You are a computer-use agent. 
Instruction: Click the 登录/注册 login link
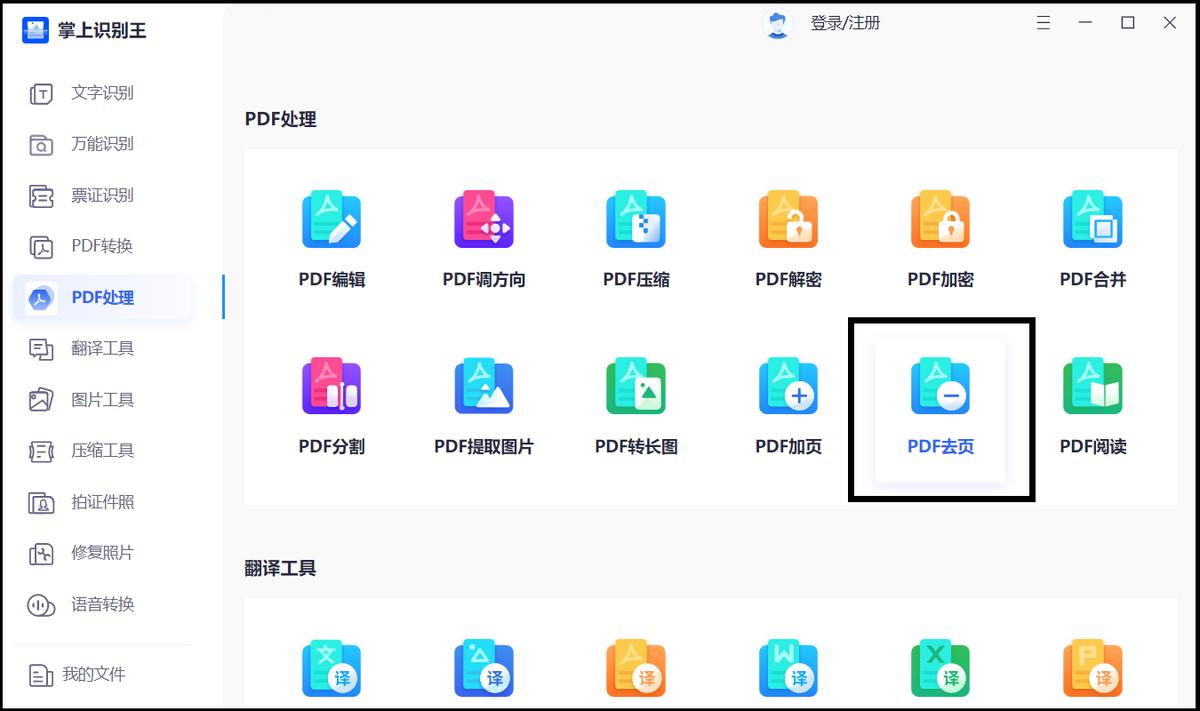coord(845,22)
